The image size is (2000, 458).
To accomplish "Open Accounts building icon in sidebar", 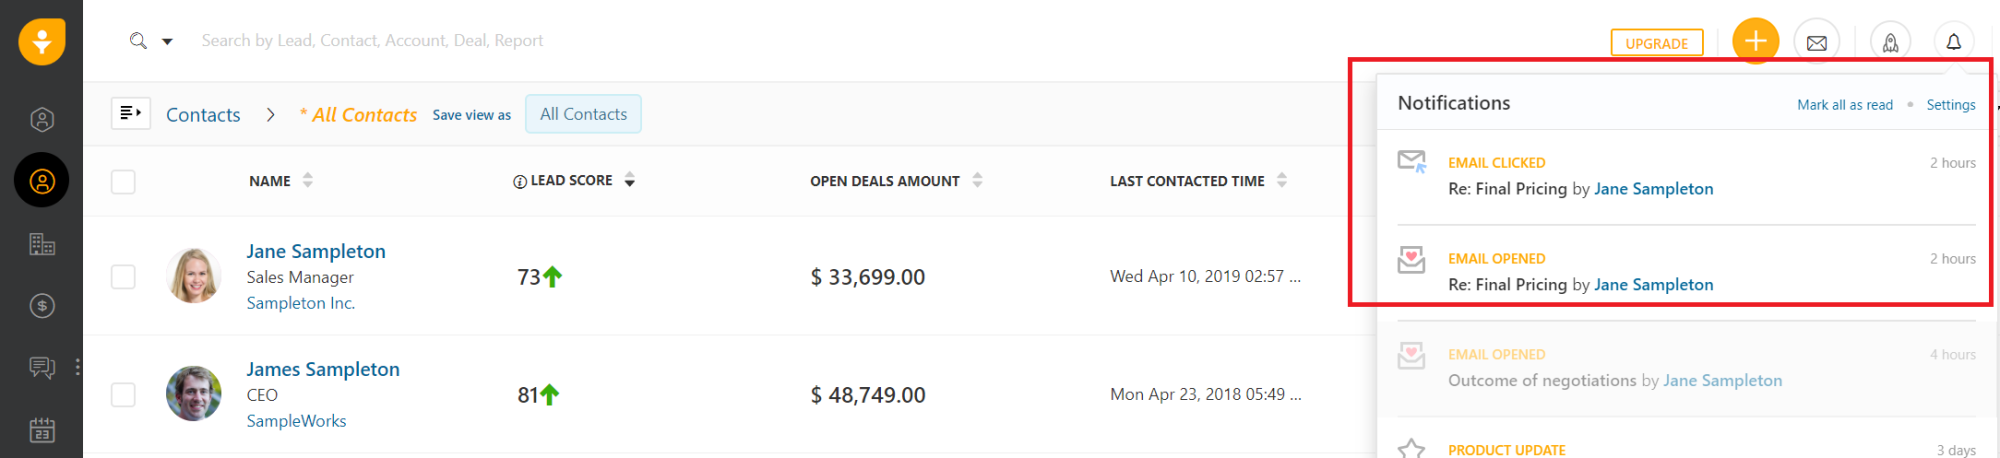I will [42, 244].
